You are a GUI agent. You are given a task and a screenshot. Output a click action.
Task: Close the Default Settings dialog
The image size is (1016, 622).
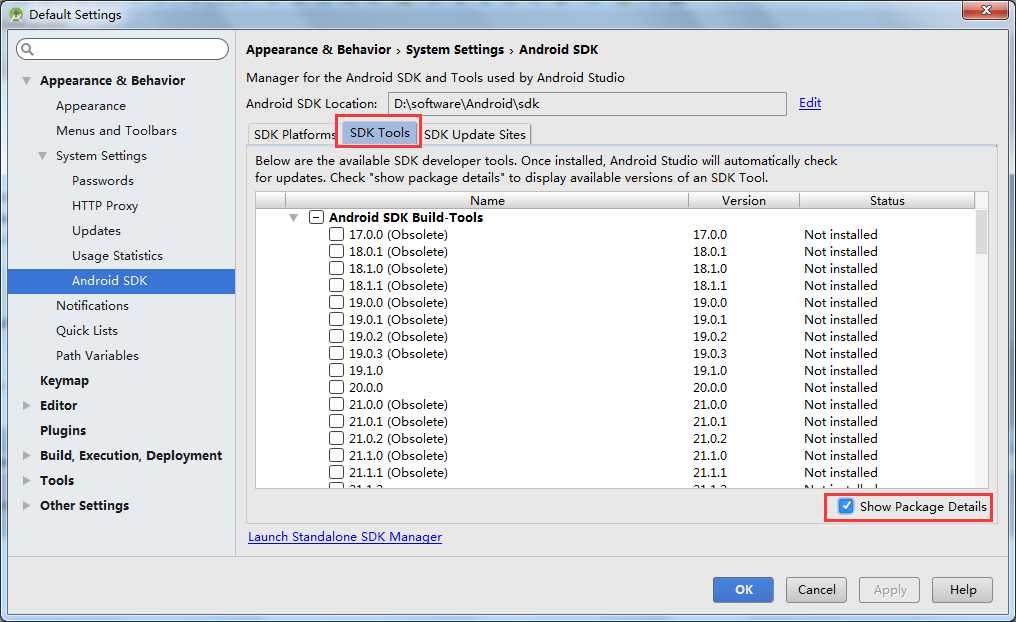(985, 10)
